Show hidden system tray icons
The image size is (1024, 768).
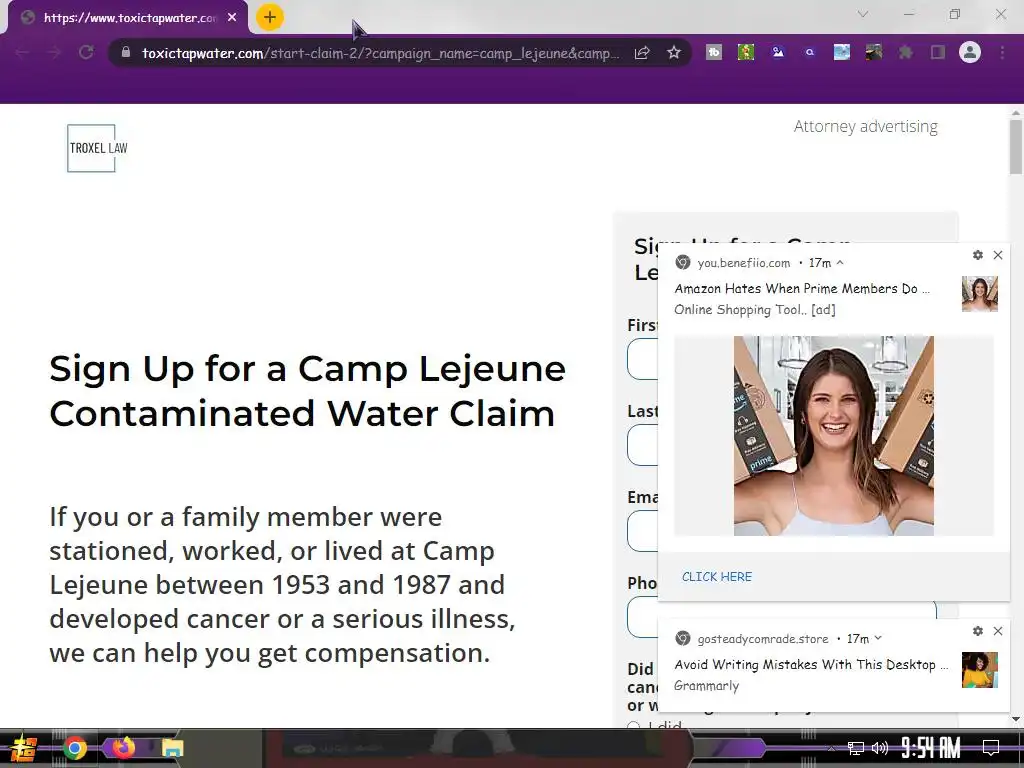pos(831,748)
